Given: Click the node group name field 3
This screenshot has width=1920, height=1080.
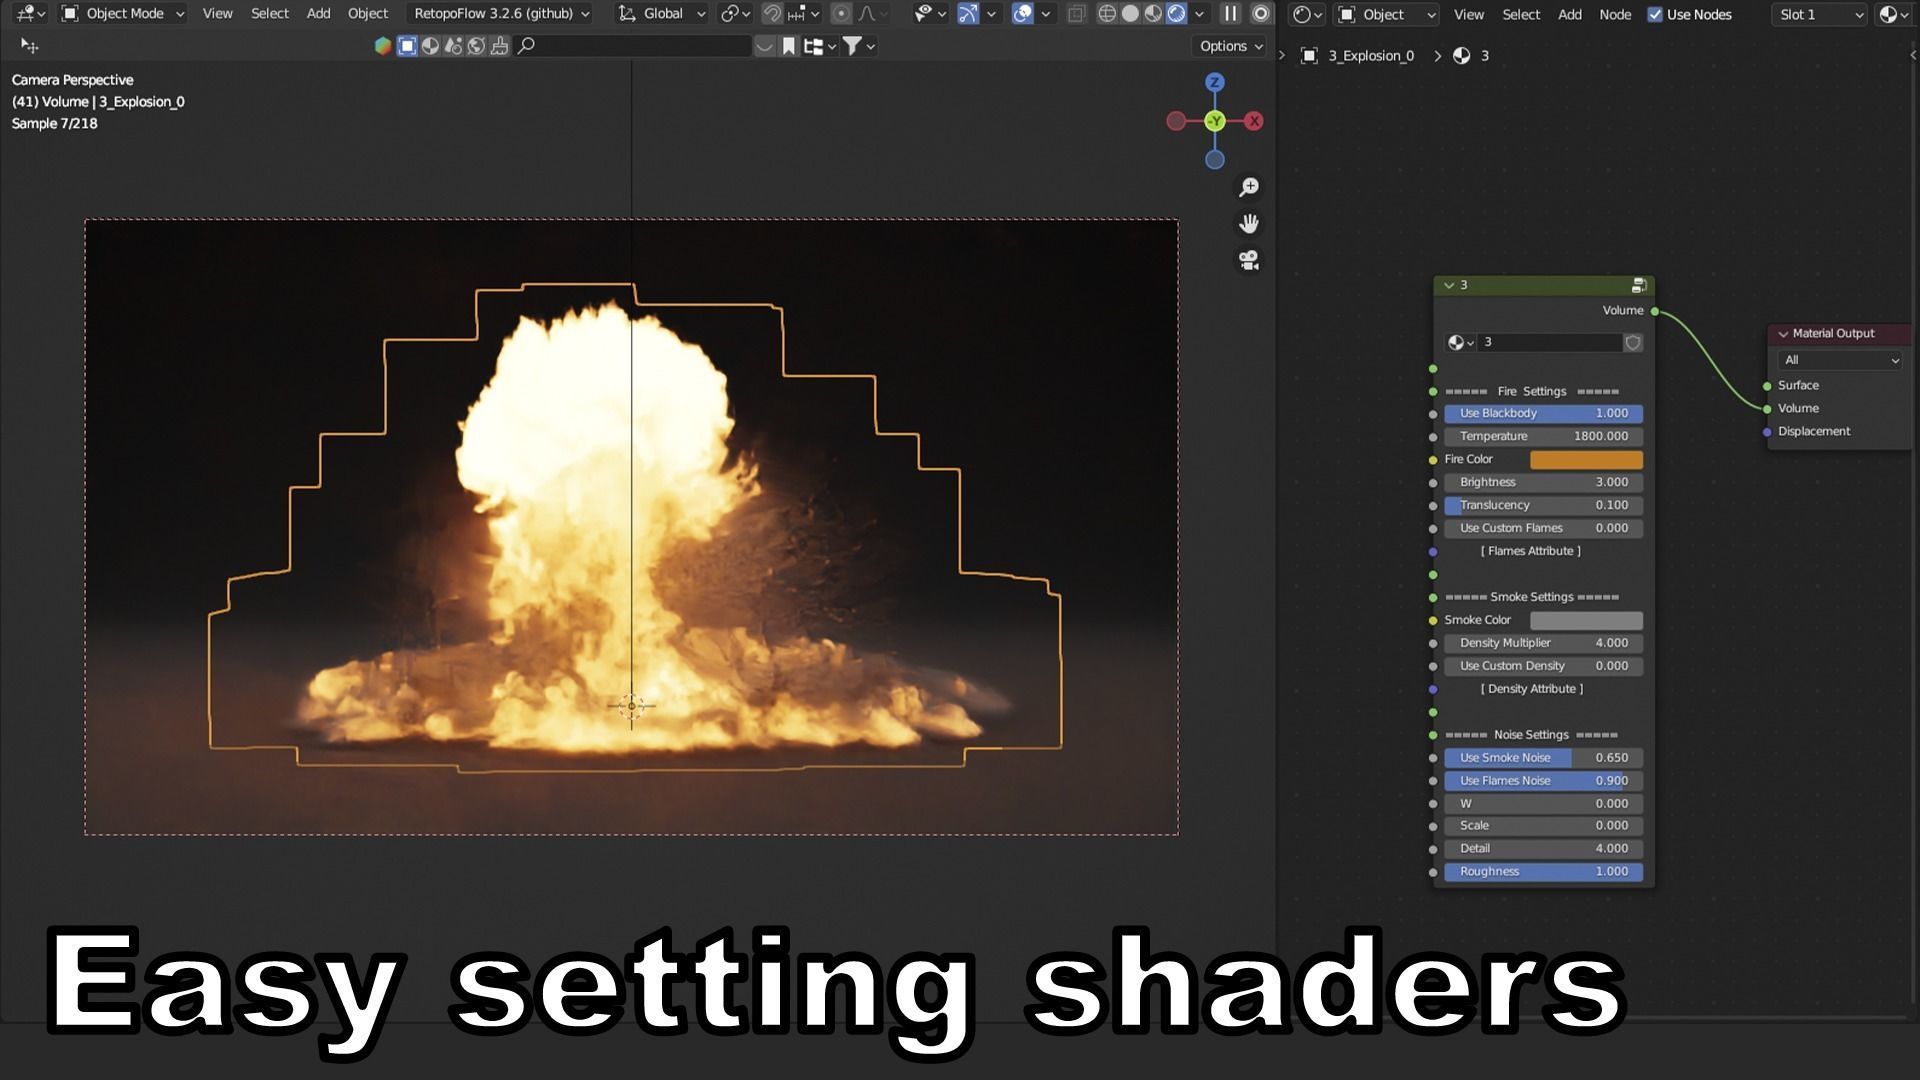Looking at the screenshot, I should (x=1549, y=343).
